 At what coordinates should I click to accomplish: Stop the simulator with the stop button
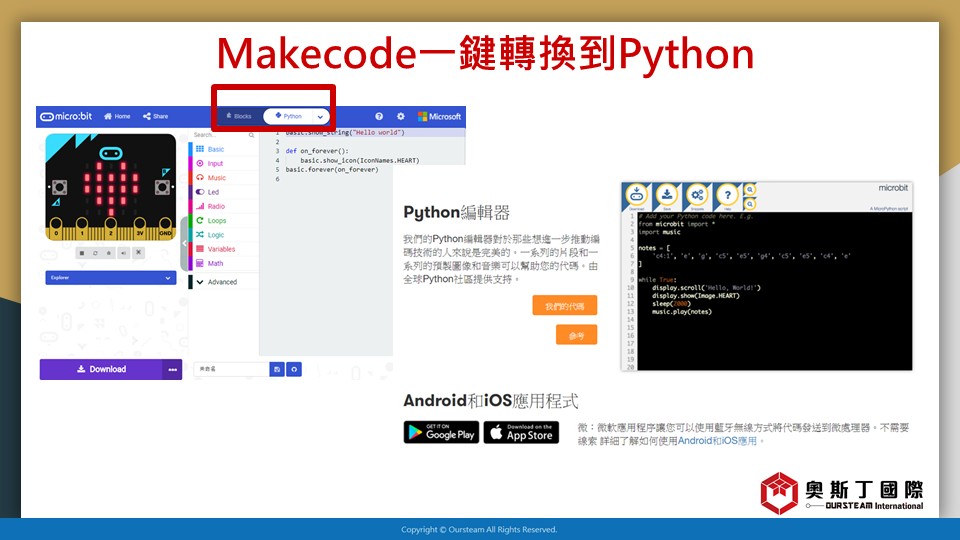(81, 253)
